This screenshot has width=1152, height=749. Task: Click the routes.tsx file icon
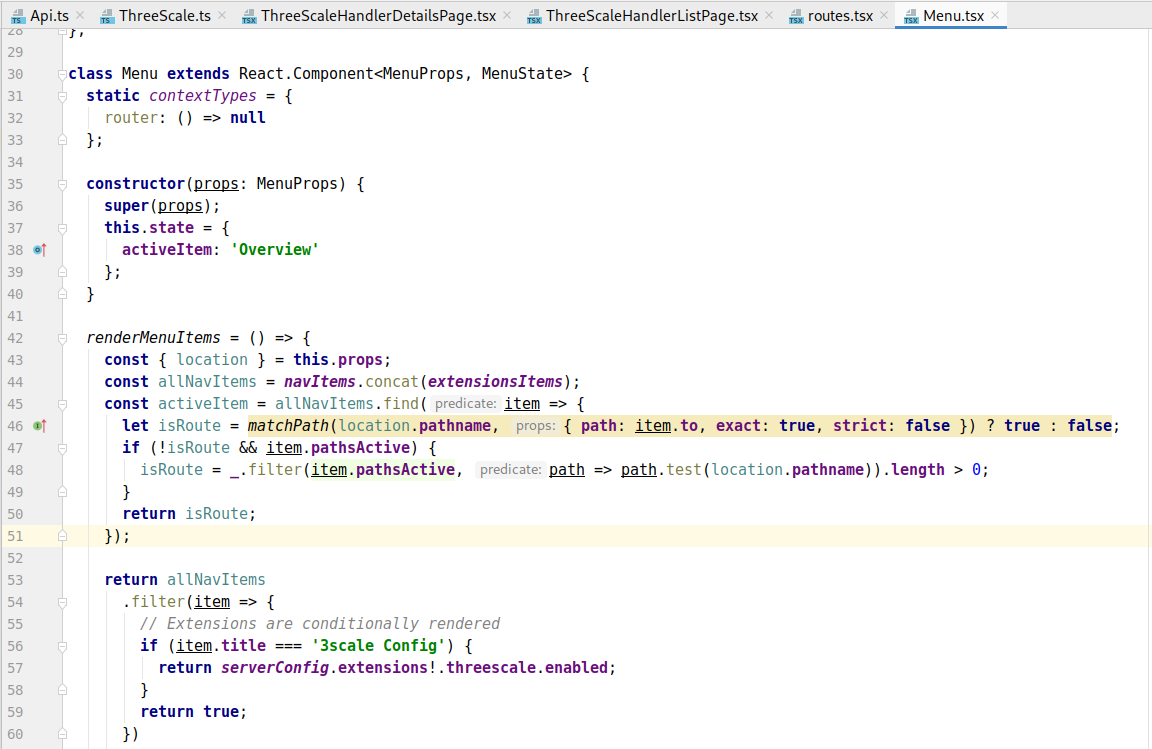click(x=796, y=16)
